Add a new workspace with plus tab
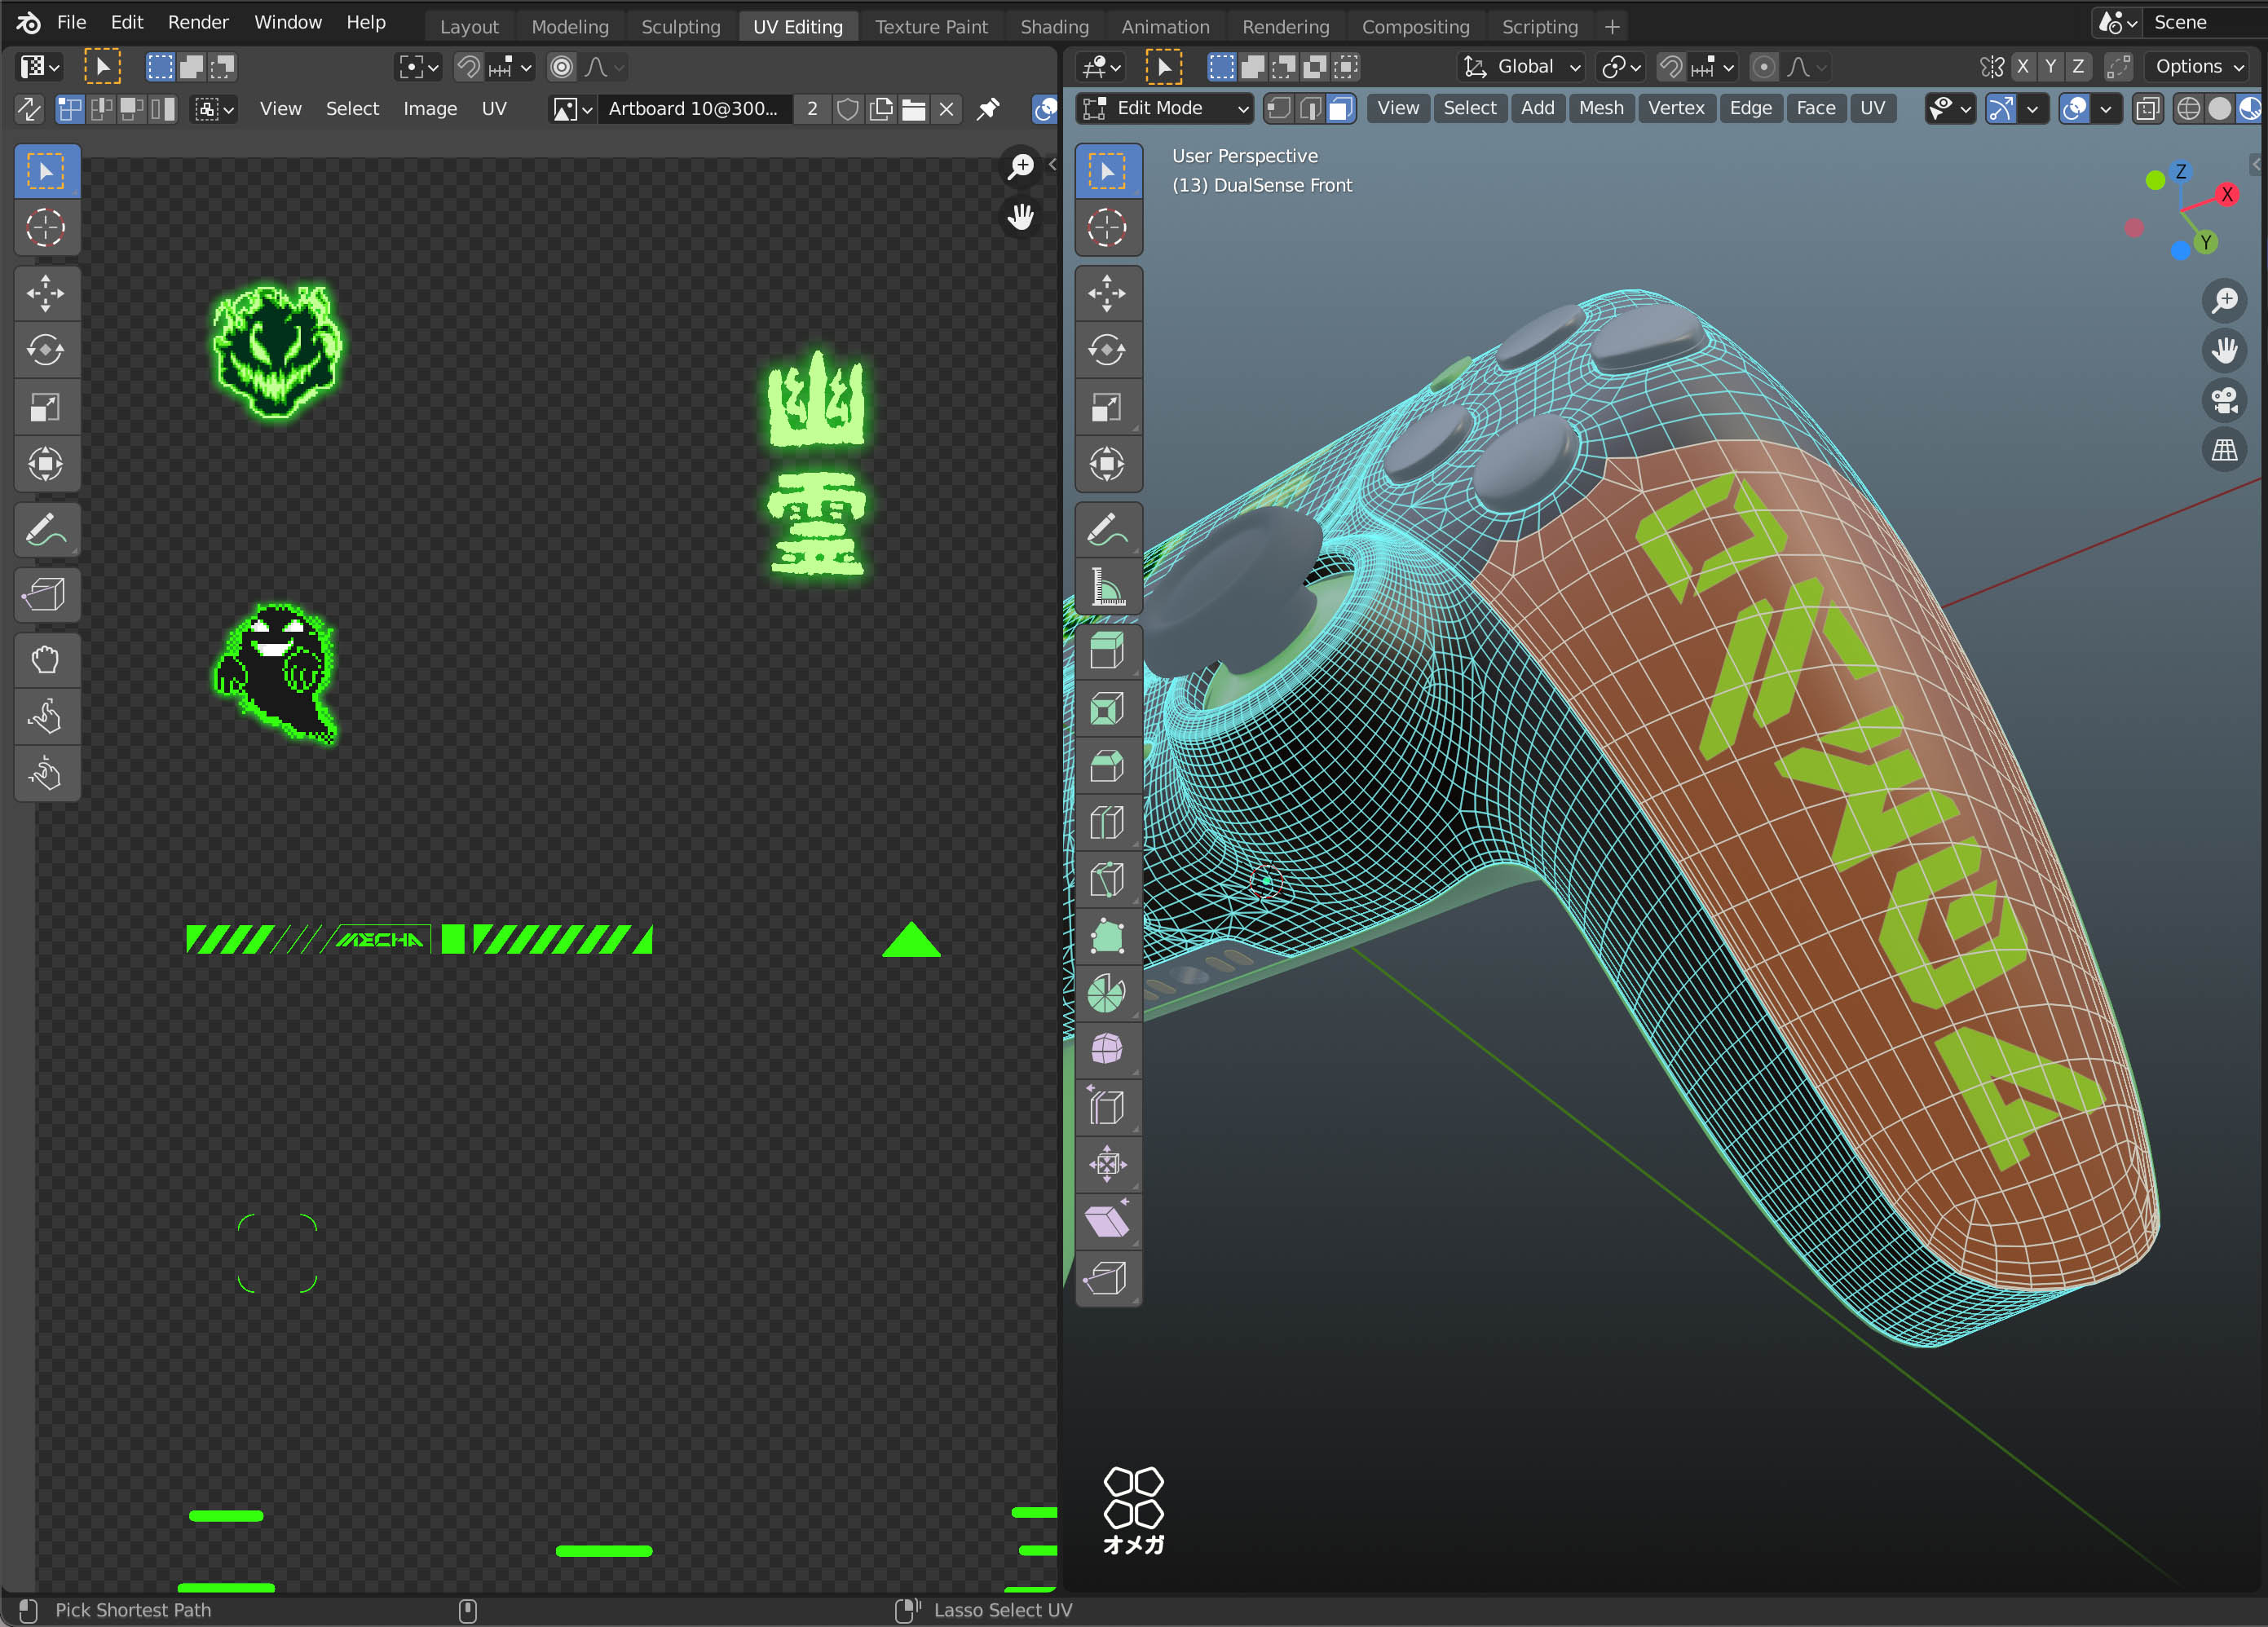The width and height of the screenshot is (2268, 1627). coord(1612,27)
